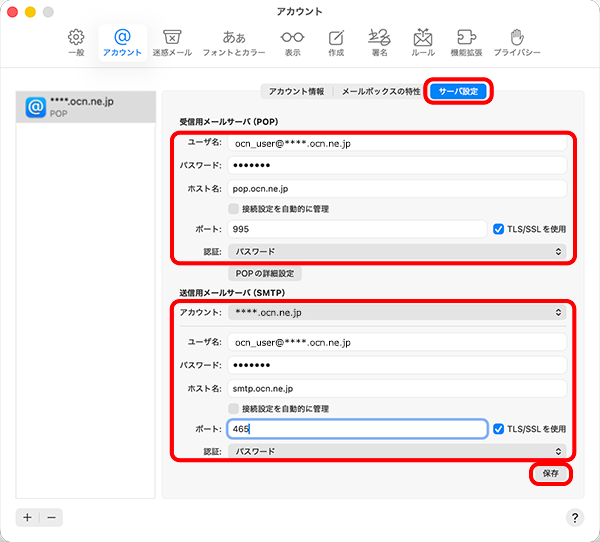Toggle TLS/SSL checkbox for POP port 995
Image resolution: width=600 pixels, height=542 pixels.
tap(500, 229)
